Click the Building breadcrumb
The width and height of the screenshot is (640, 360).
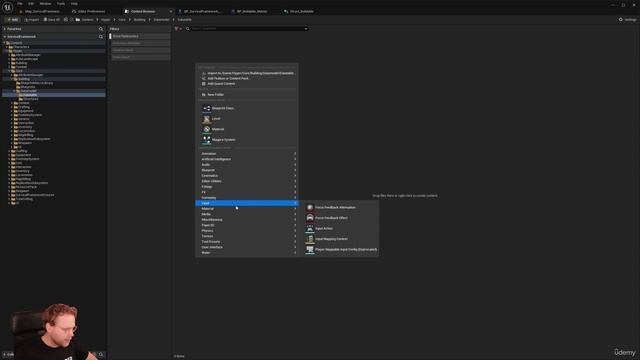point(140,20)
